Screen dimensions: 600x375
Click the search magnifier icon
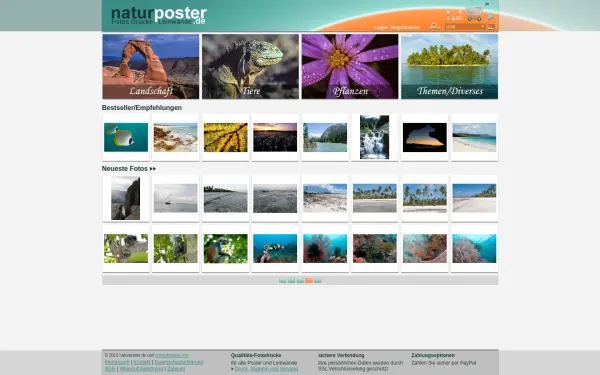tap(434, 26)
